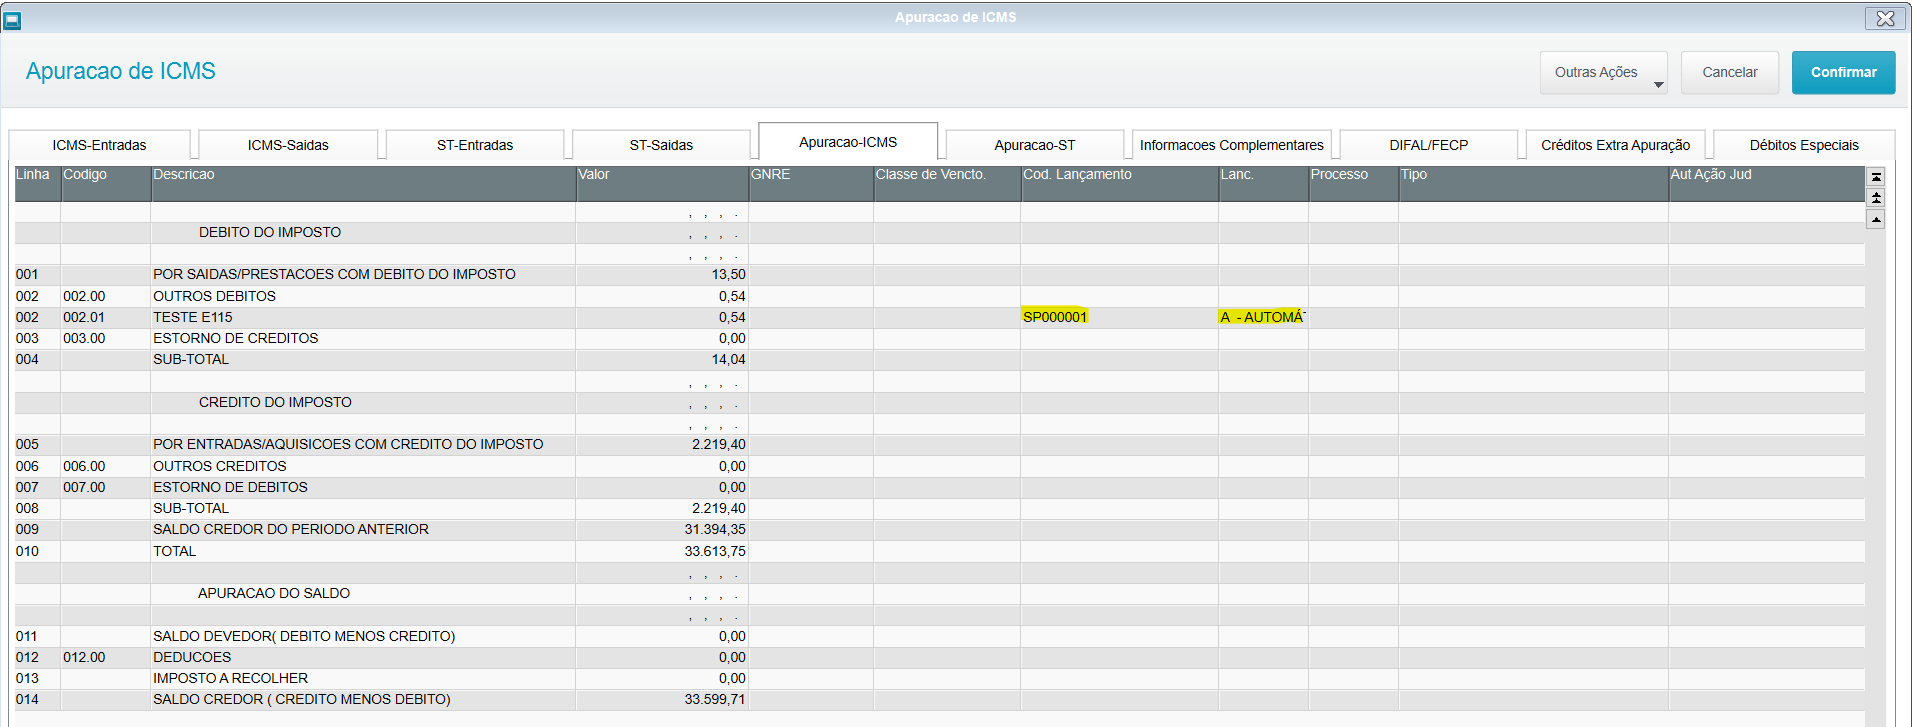Select the SALDO CREDOR ( CREDITO MENOS DEBITO) row
This screenshot has width=1915, height=727.
939,699
